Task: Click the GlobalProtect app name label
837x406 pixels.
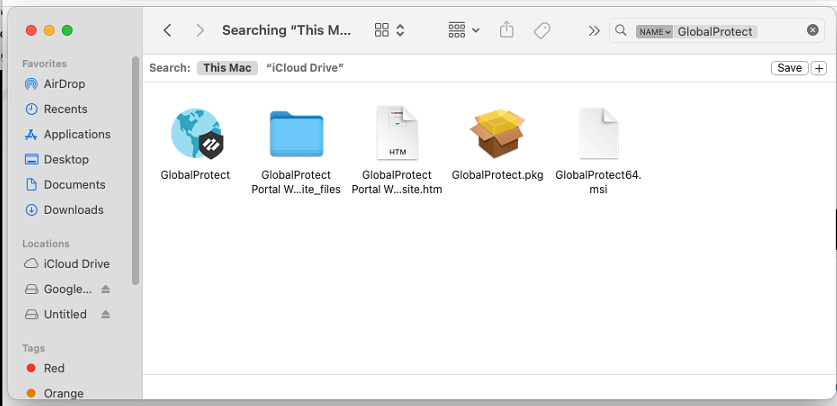Action: click(x=195, y=175)
